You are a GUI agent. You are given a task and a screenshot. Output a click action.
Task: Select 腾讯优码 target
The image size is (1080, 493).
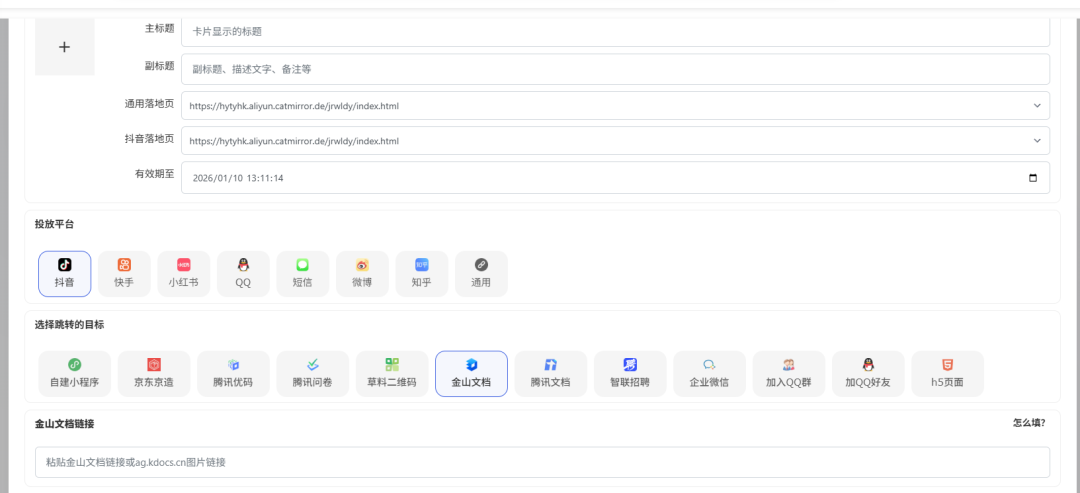point(233,374)
